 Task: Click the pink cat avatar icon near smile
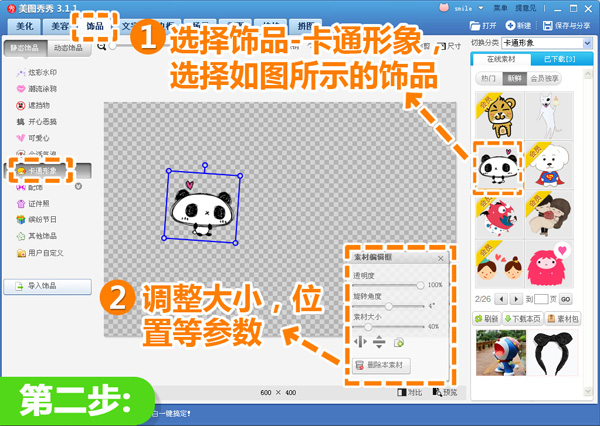(444, 7)
